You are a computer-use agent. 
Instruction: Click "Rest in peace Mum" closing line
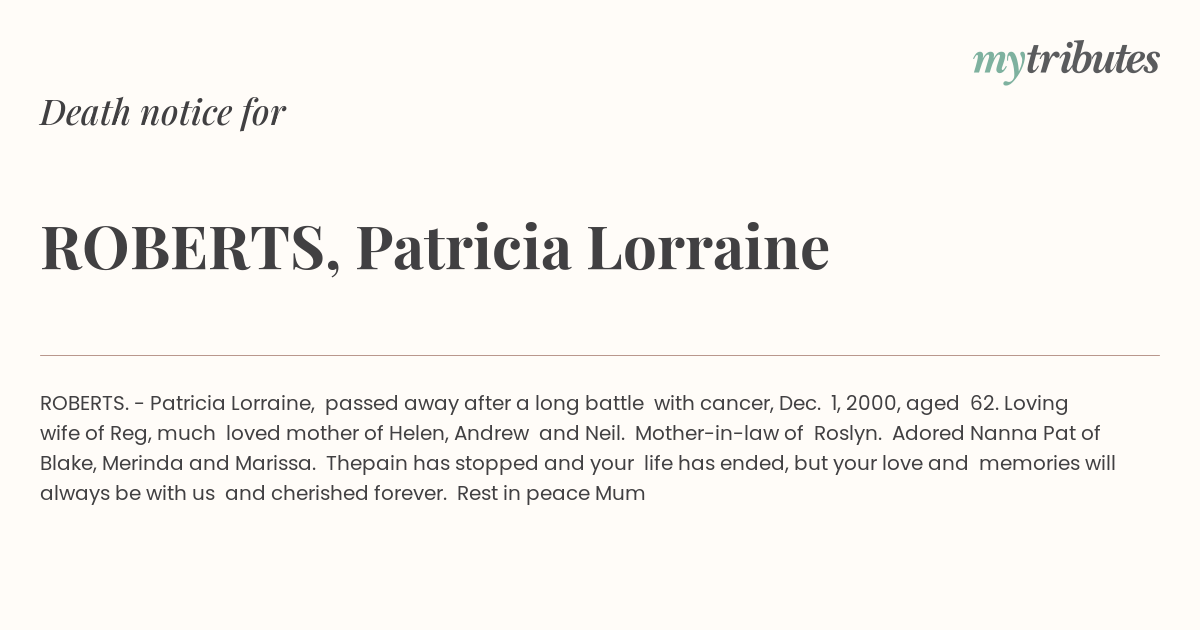[551, 494]
